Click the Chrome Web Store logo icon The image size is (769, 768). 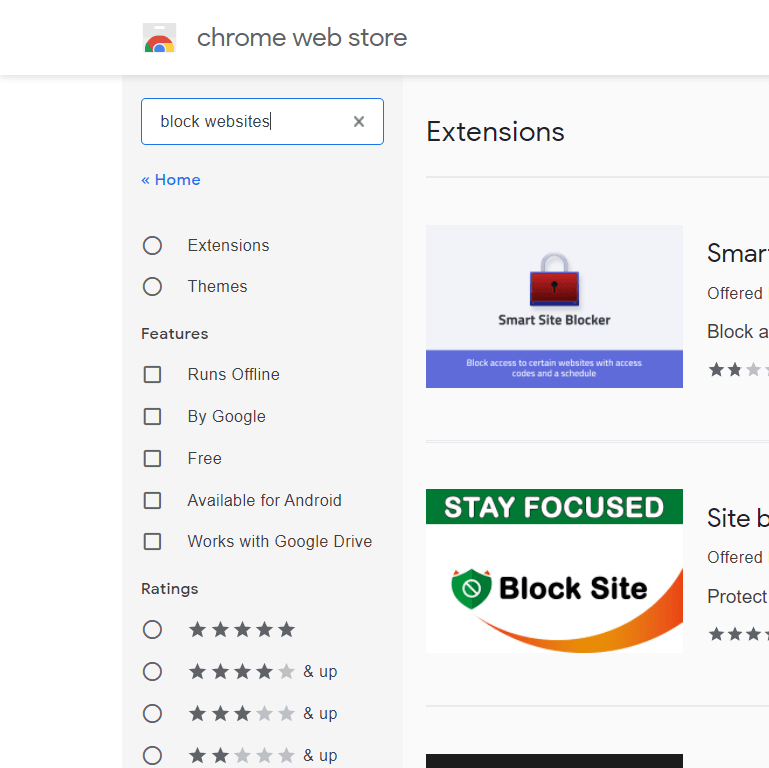[x=159, y=38]
